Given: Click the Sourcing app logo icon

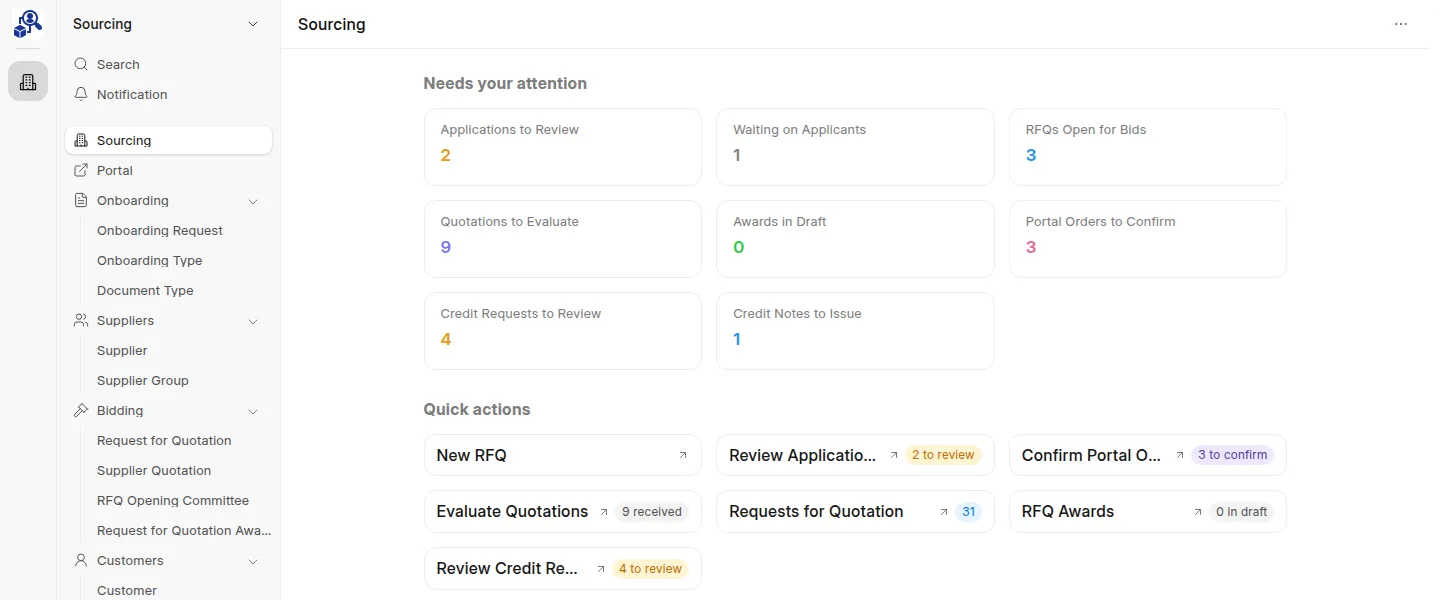Looking at the screenshot, I should click(28, 24).
